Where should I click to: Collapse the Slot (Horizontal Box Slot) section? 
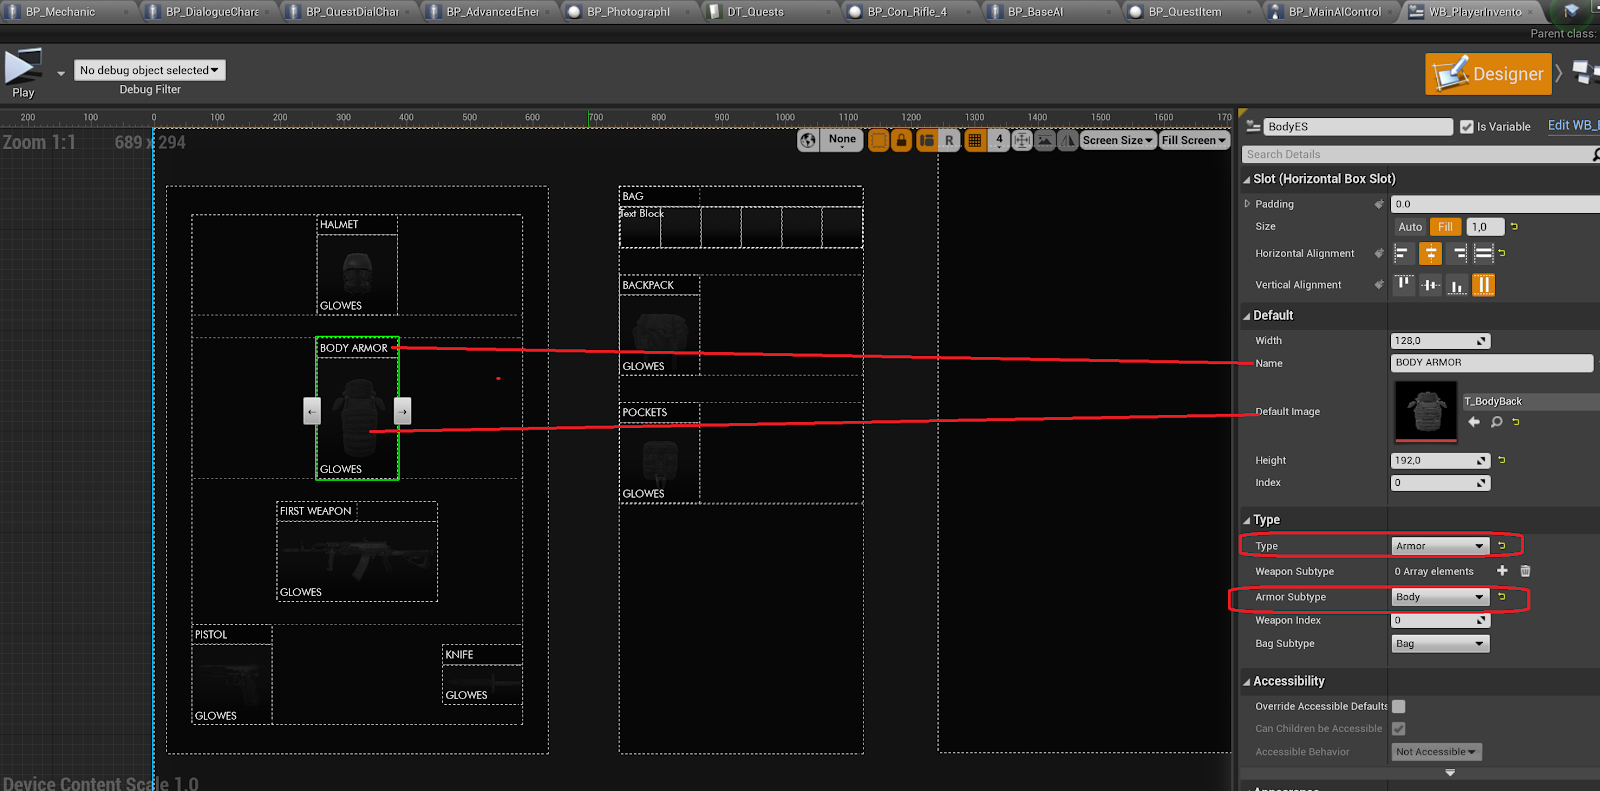click(1247, 180)
